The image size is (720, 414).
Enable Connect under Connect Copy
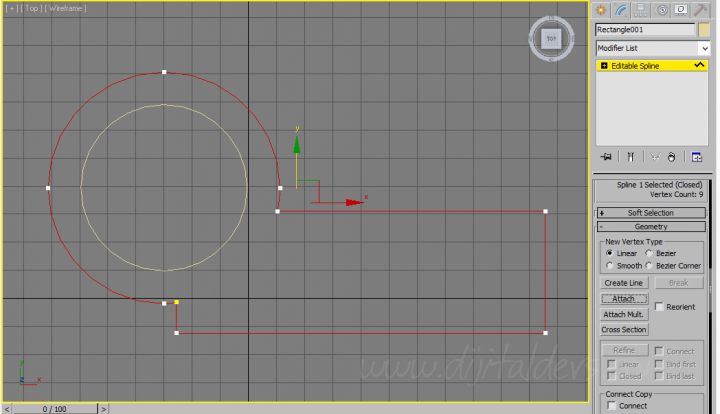[x=612, y=406]
